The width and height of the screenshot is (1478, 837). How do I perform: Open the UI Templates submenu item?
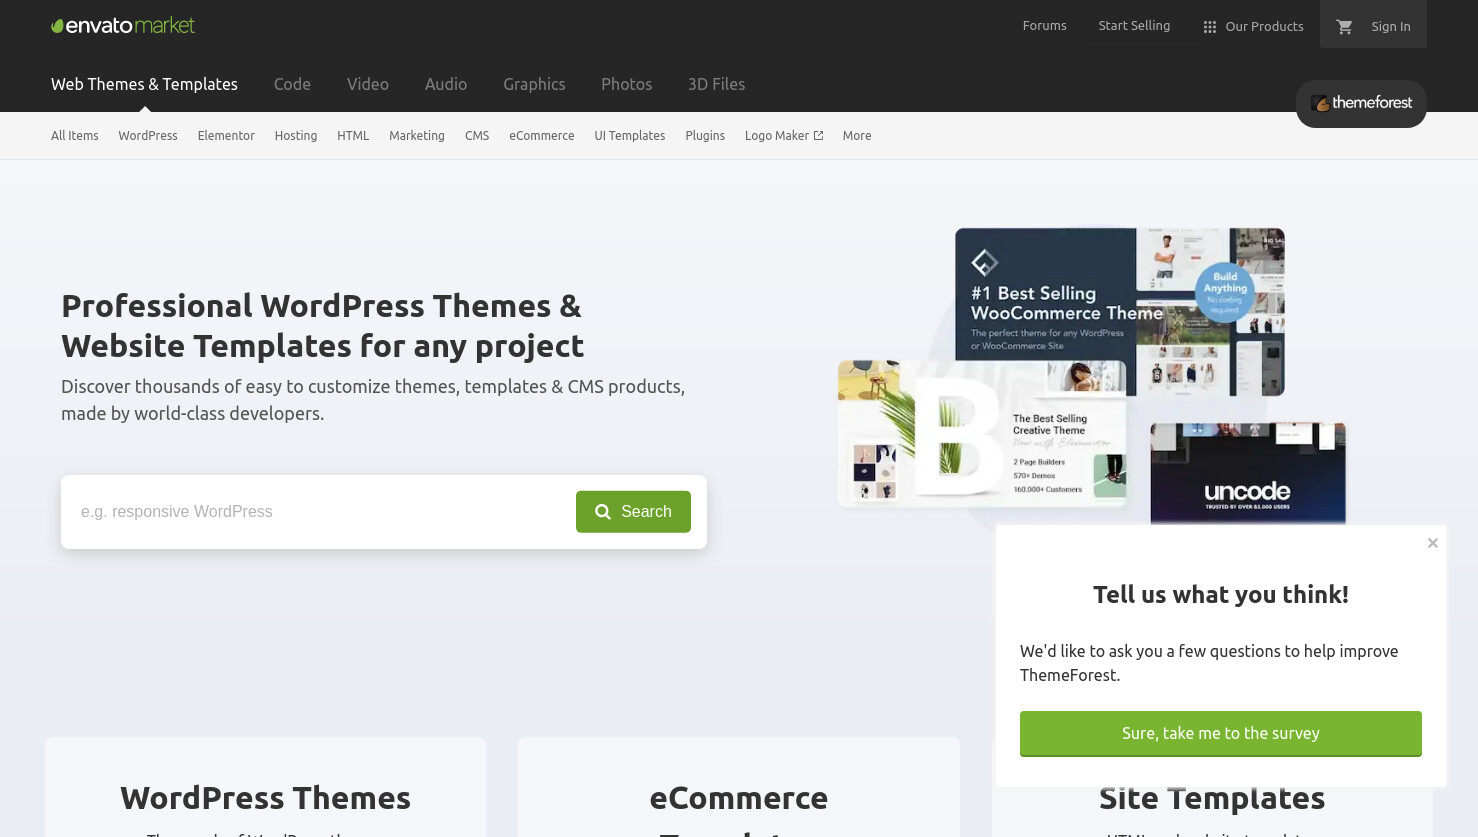click(x=630, y=136)
